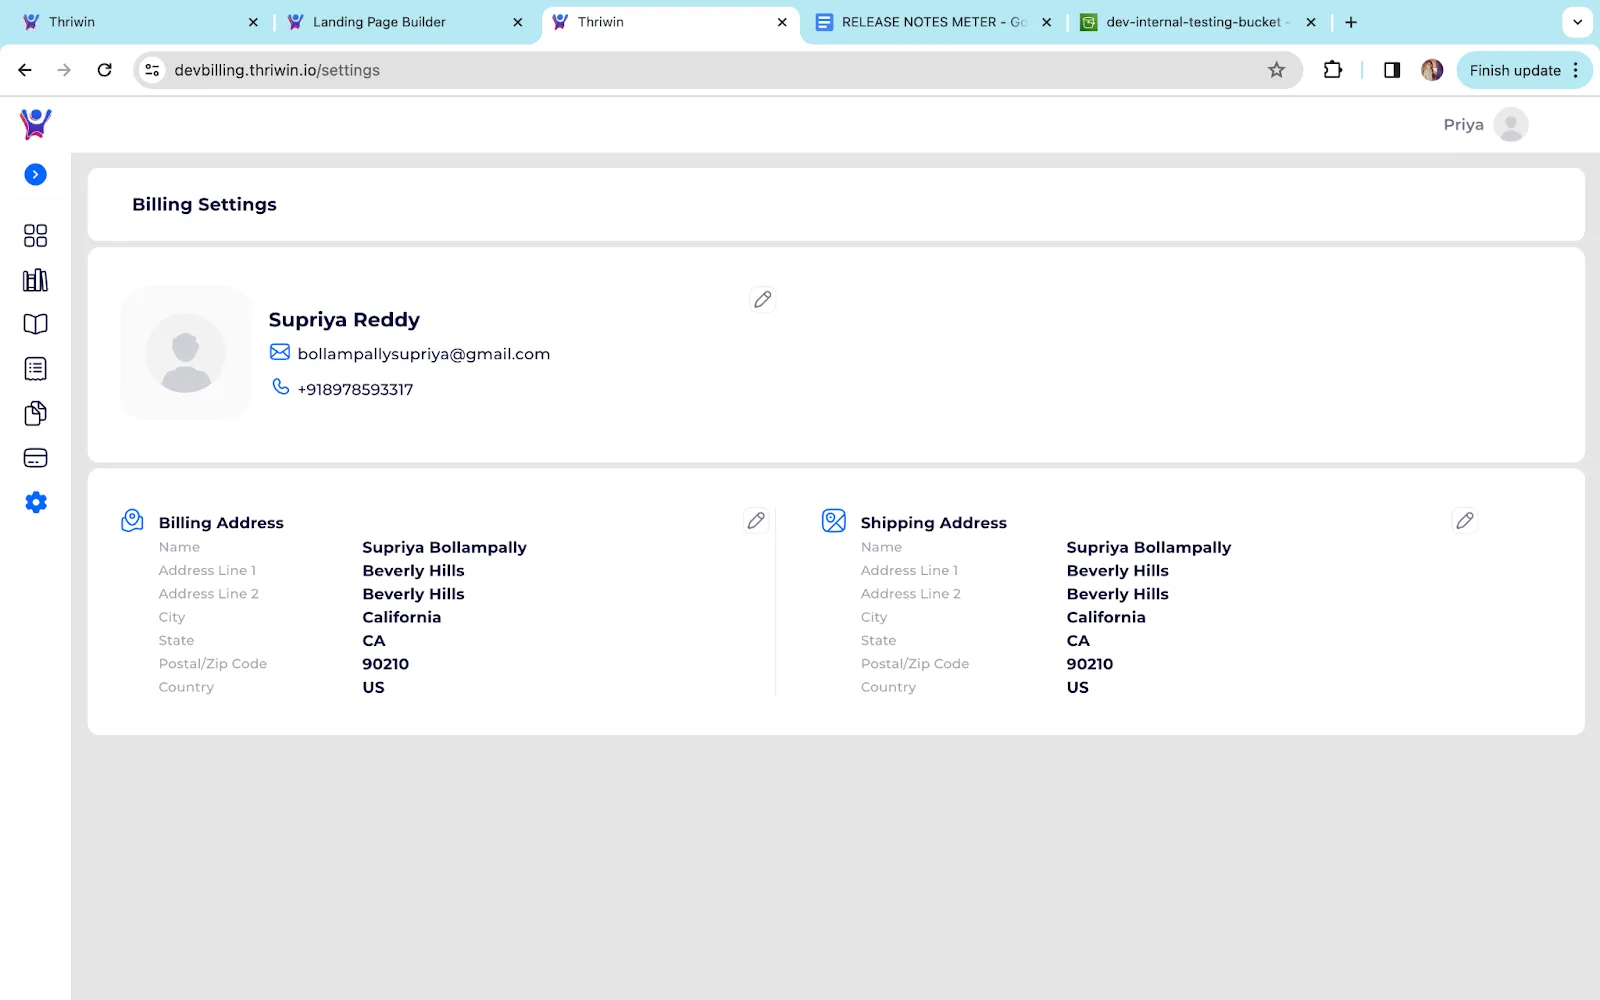The image size is (1600, 1000).
Task: Click the Supriya Reddy name heading
Action: click(344, 320)
